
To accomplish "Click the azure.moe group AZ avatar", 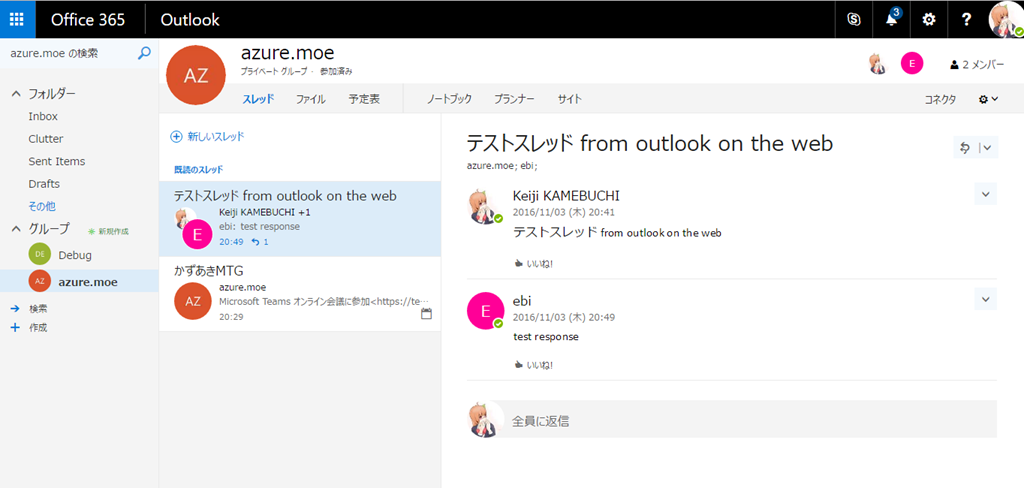I will pyautogui.click(x=196, y=75).
